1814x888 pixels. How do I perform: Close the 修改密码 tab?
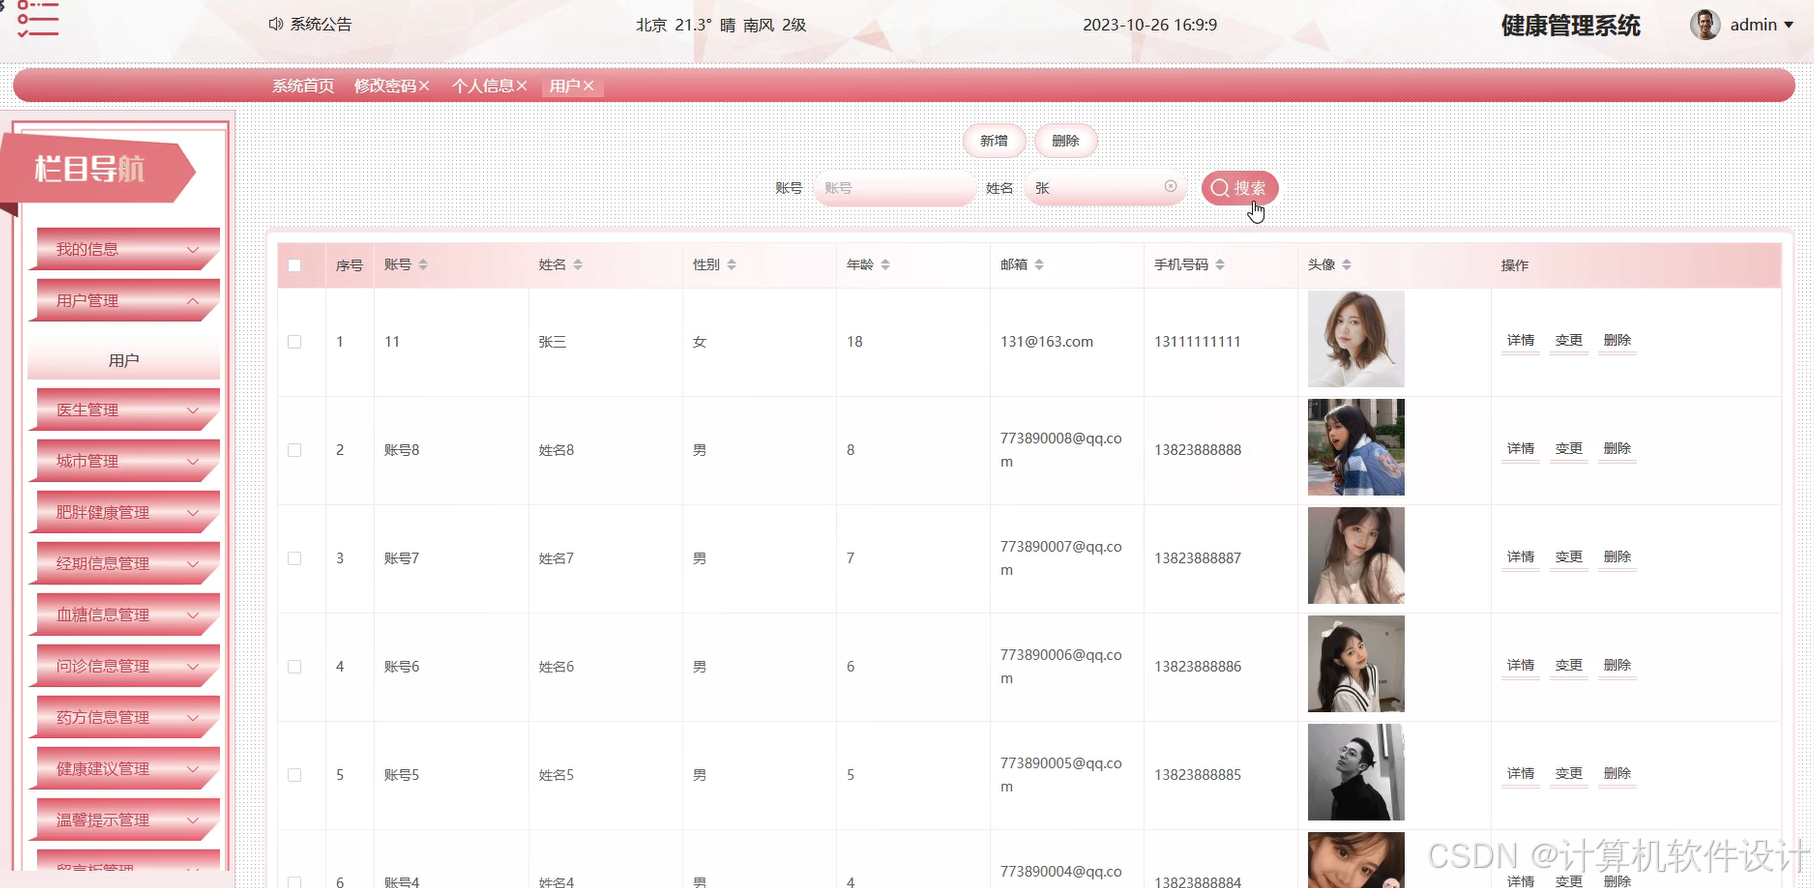[424, 86]
